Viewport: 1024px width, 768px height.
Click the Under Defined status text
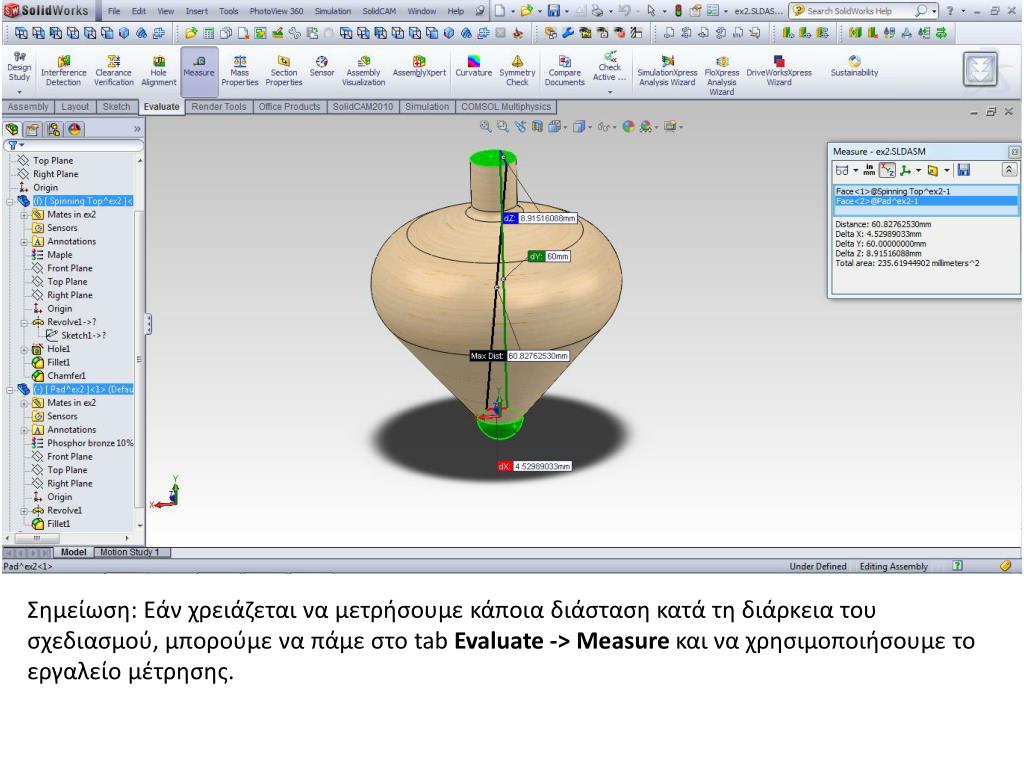click(818, 567)
